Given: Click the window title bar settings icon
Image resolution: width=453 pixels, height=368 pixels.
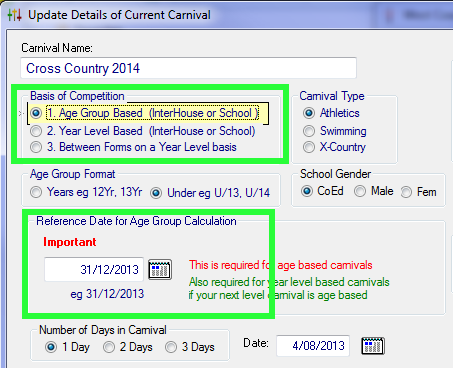Looking at the screenshot, I should (x=14, y=15).
